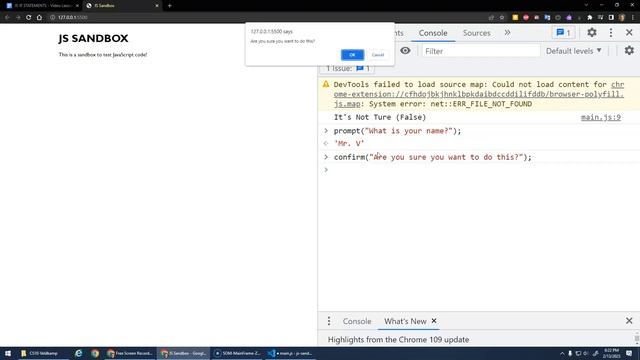640x360 pixels.
Task: Open the Default levels dropdown
Action: click(x=573, y=51)
